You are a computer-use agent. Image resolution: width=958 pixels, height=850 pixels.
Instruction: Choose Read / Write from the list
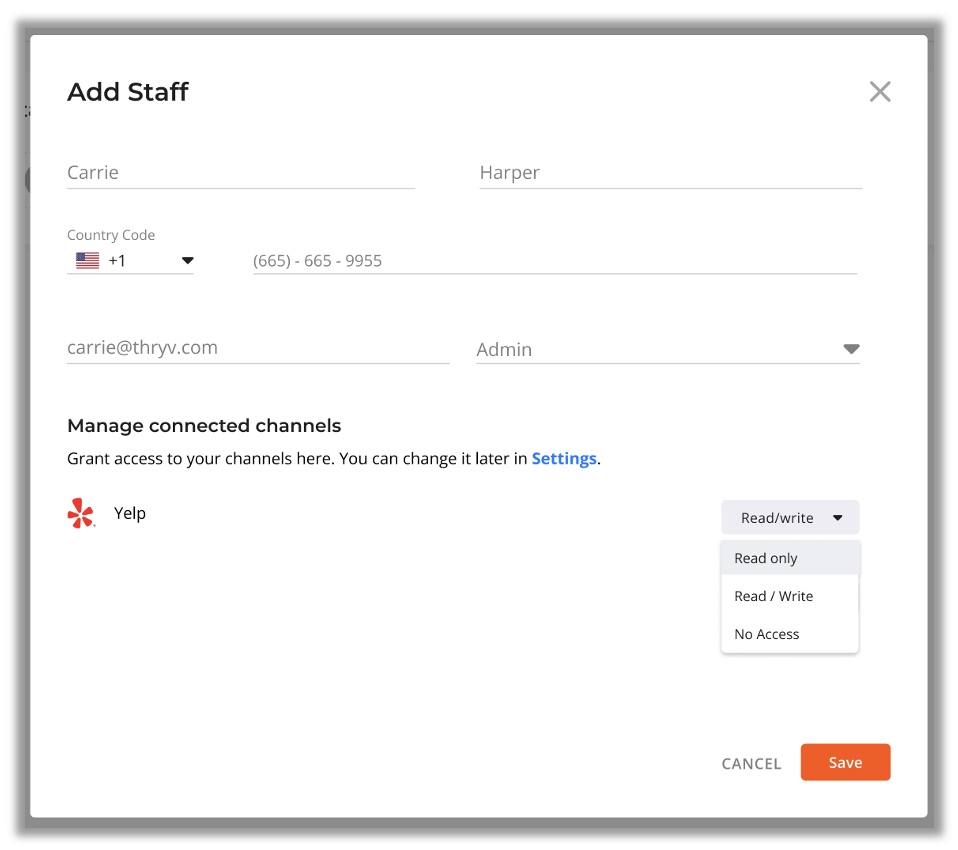point(773,596)
